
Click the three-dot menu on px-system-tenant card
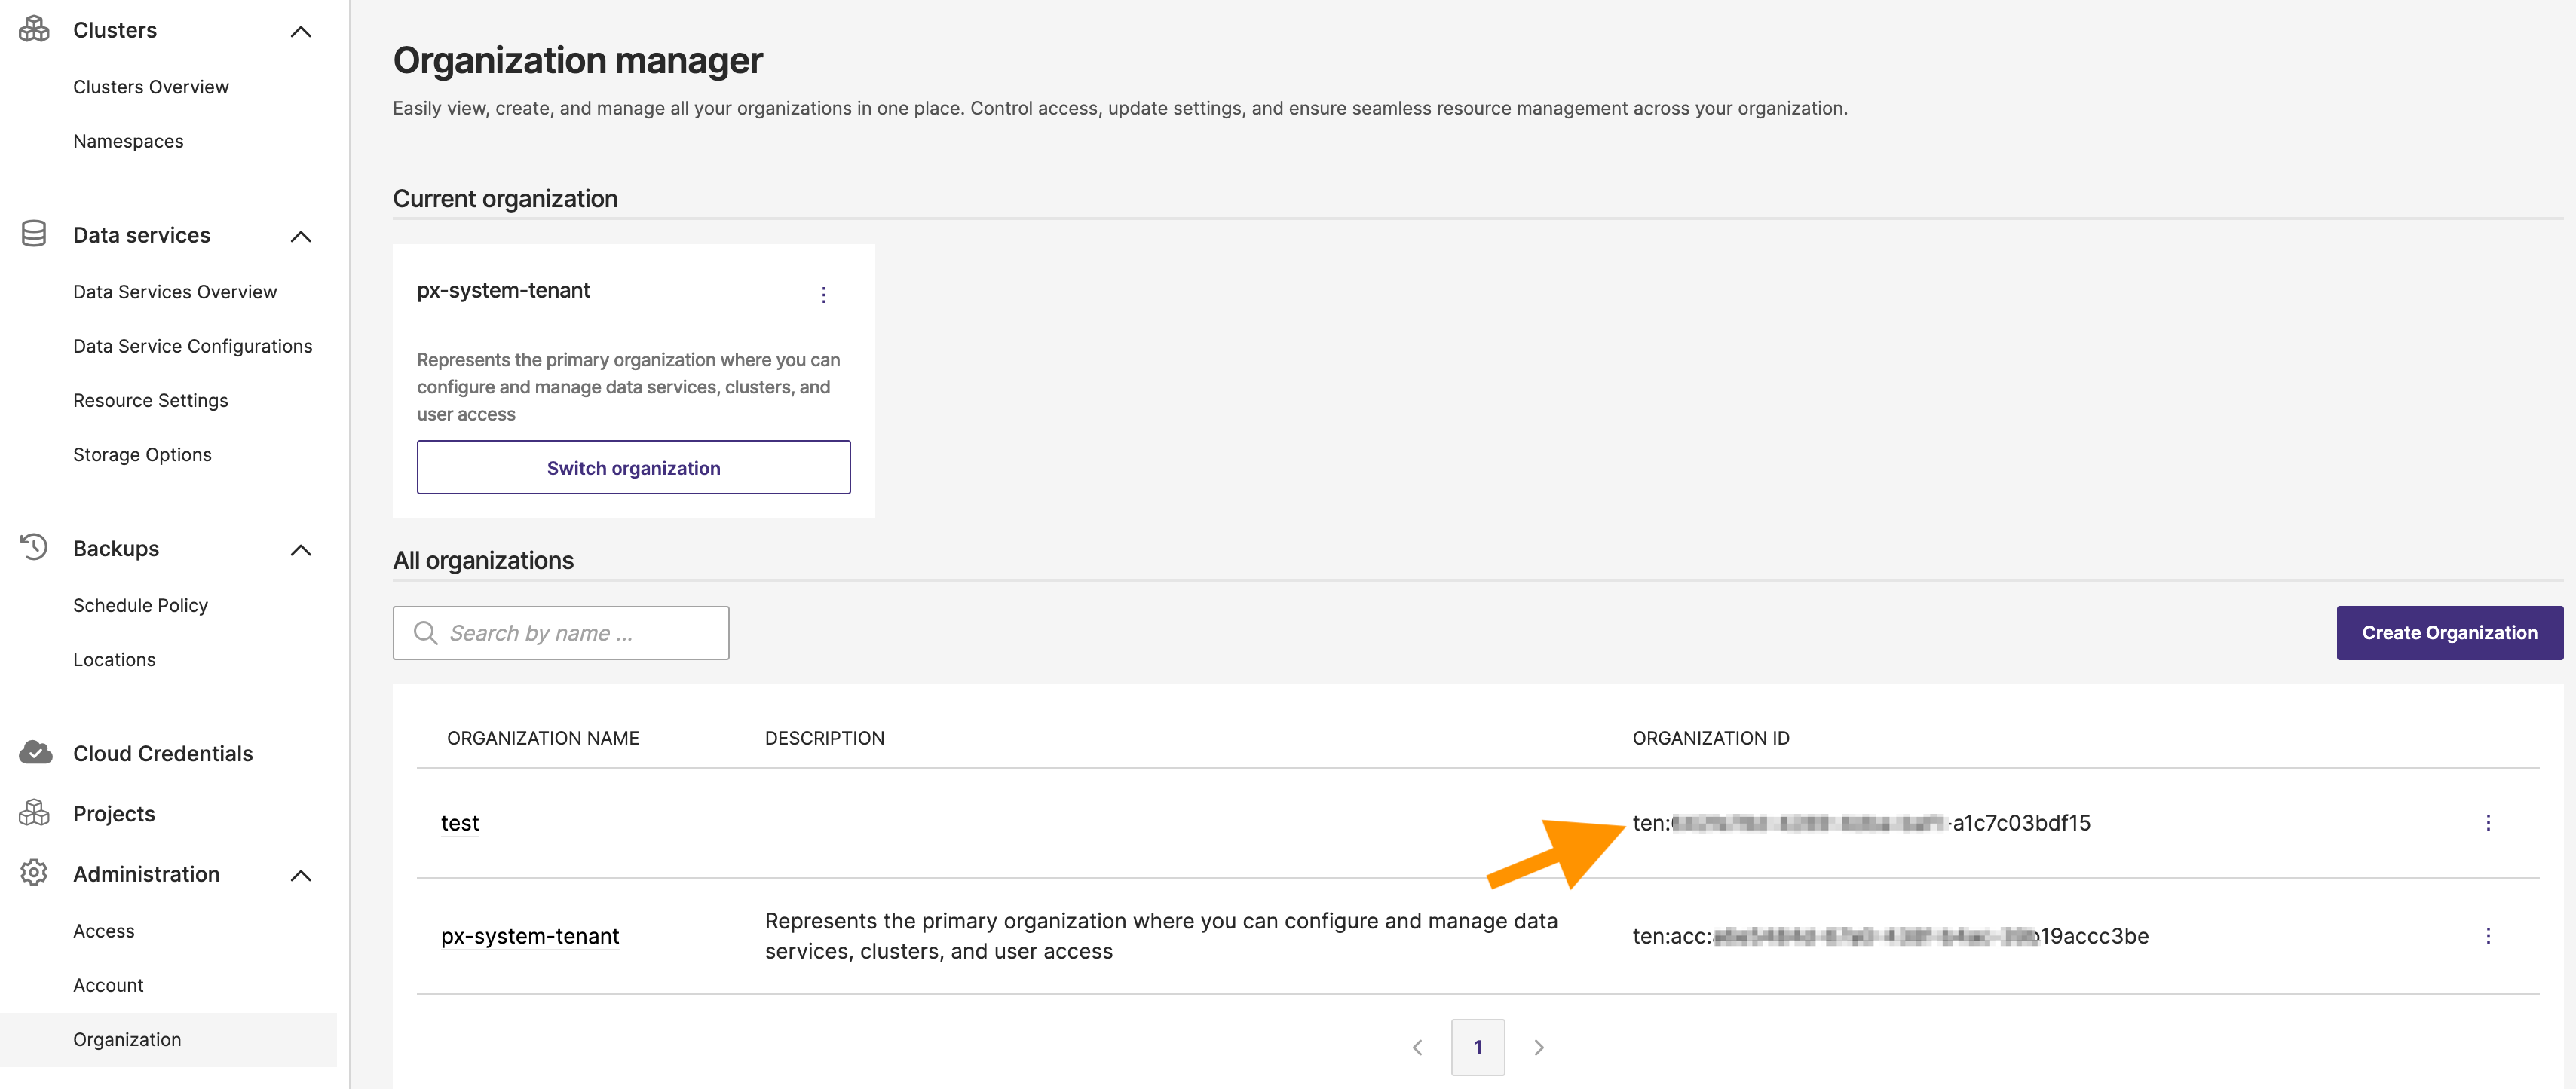point(822,294)
